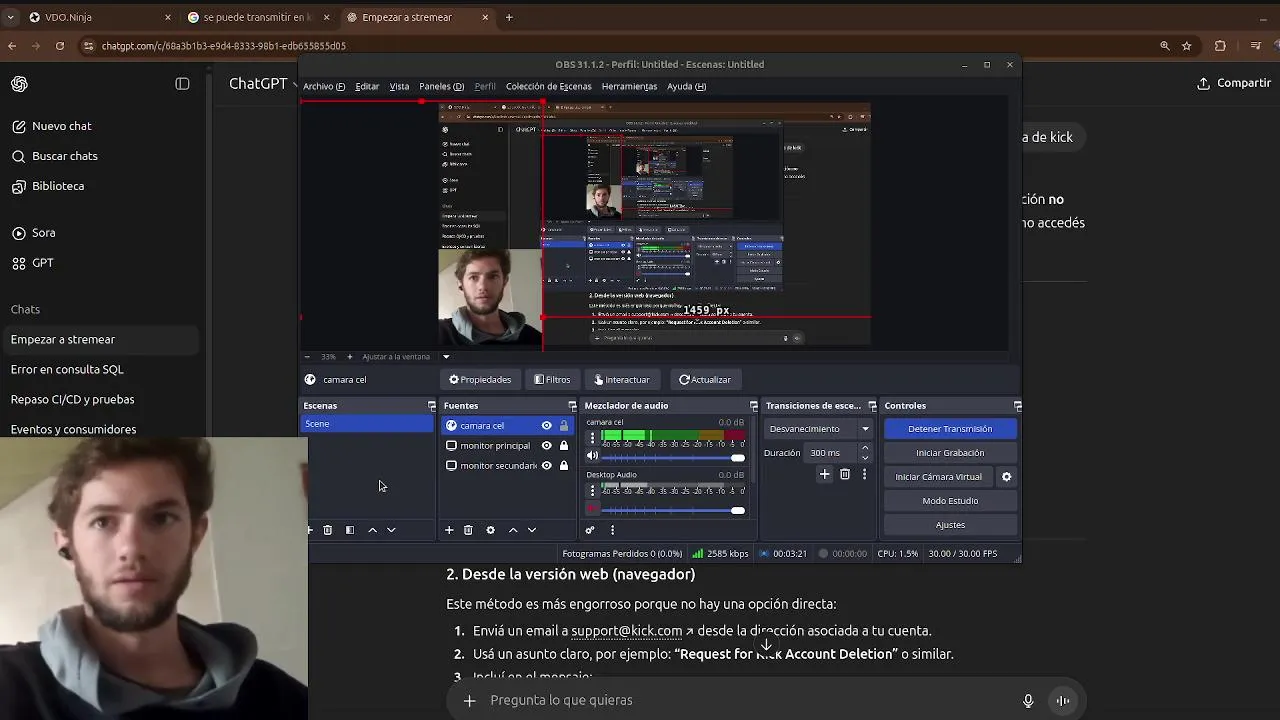
Task: Delete scene using Escenas trash icon
Action: pyautogui.click(x=327, y=530)
